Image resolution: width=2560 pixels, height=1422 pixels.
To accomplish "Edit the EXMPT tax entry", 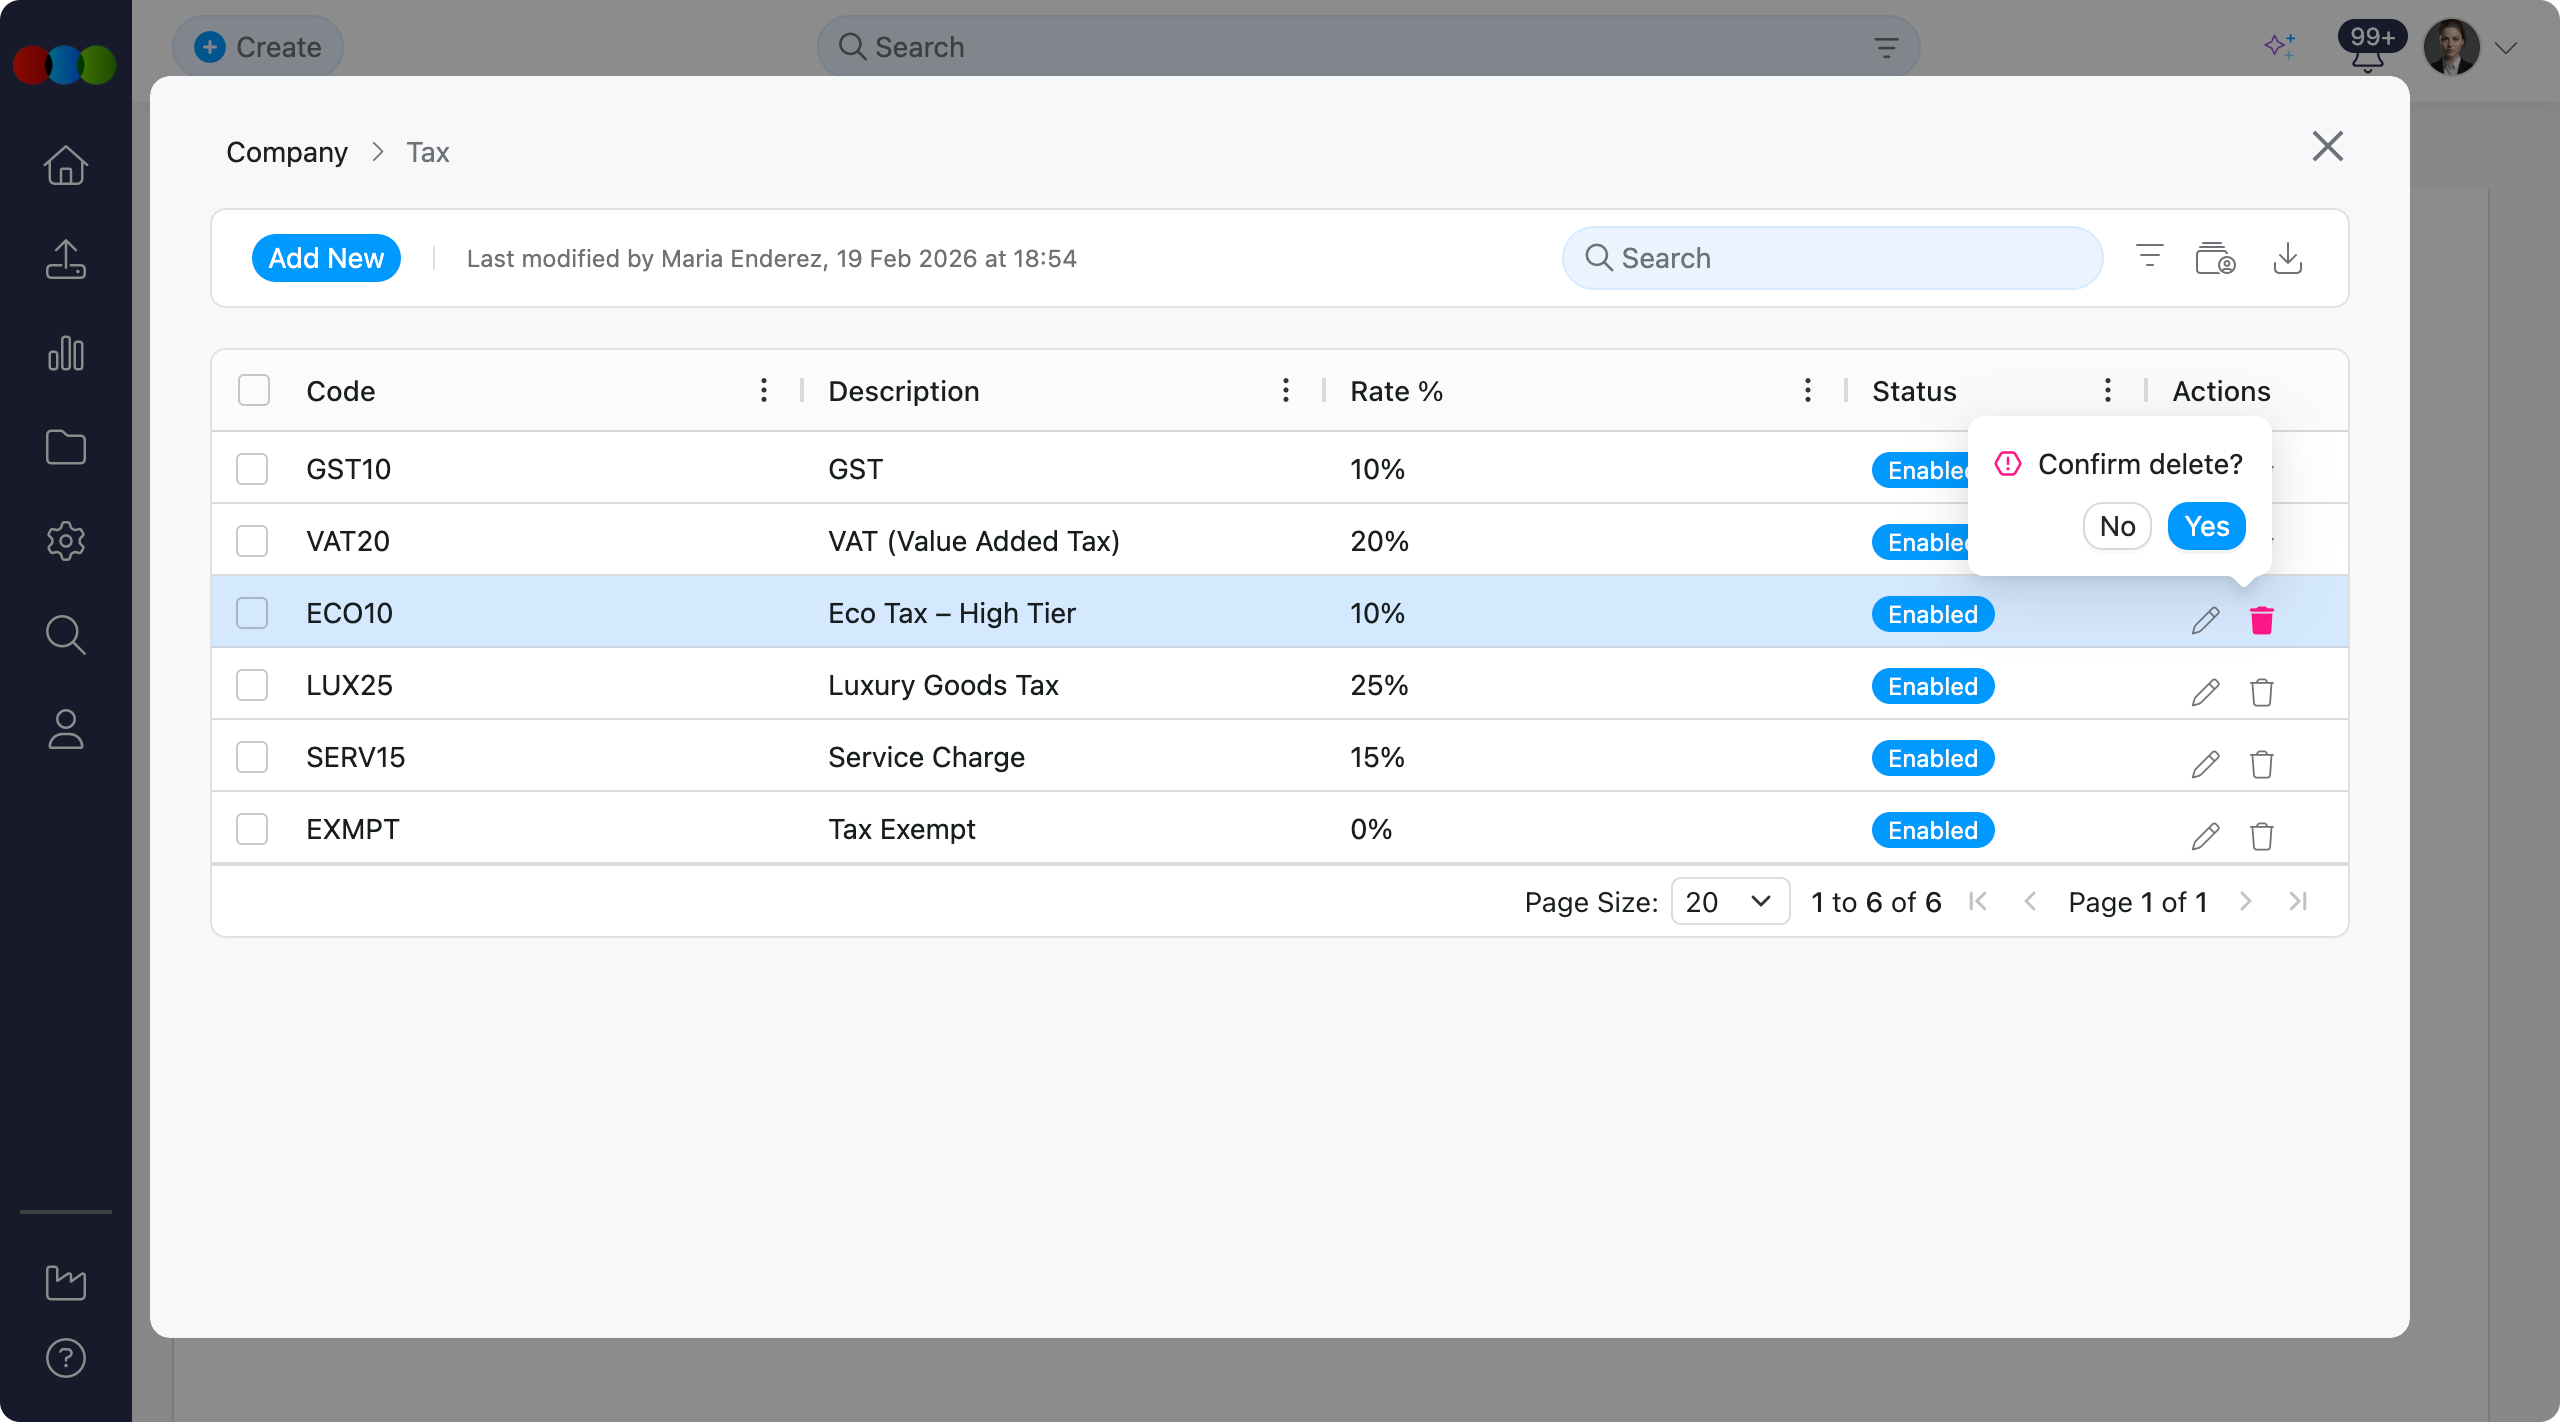I will (x=2205, y=836).
